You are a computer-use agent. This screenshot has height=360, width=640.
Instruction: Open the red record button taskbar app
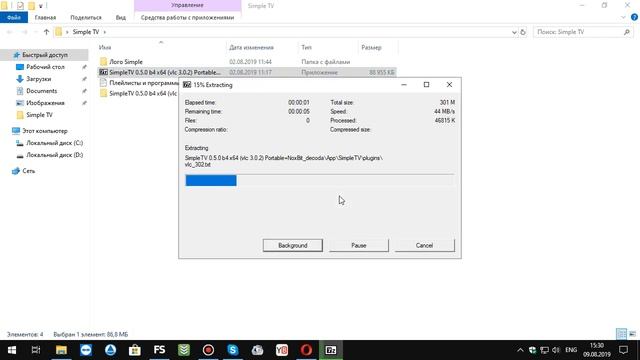tap(208, 350)
